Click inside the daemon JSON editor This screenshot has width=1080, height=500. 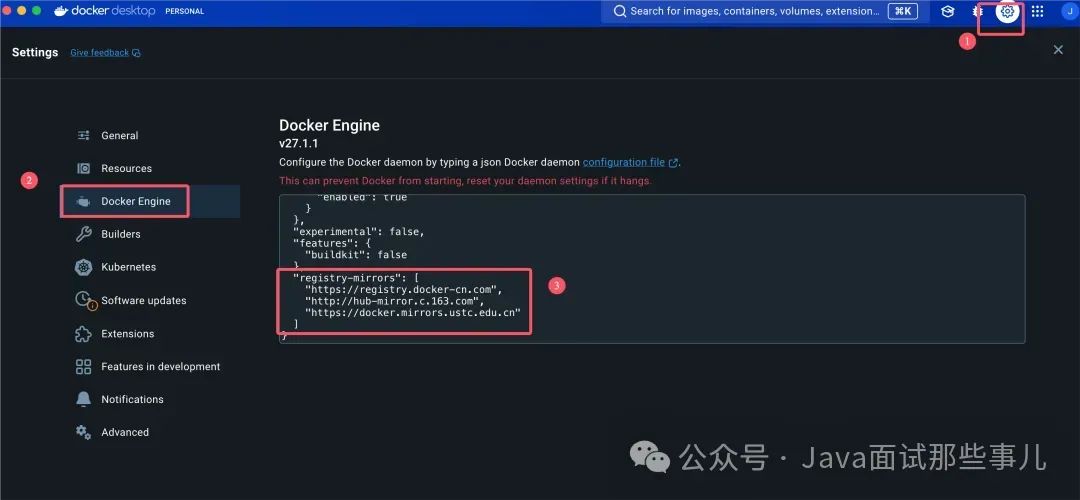pyautogui.click(x=652, y=269)
